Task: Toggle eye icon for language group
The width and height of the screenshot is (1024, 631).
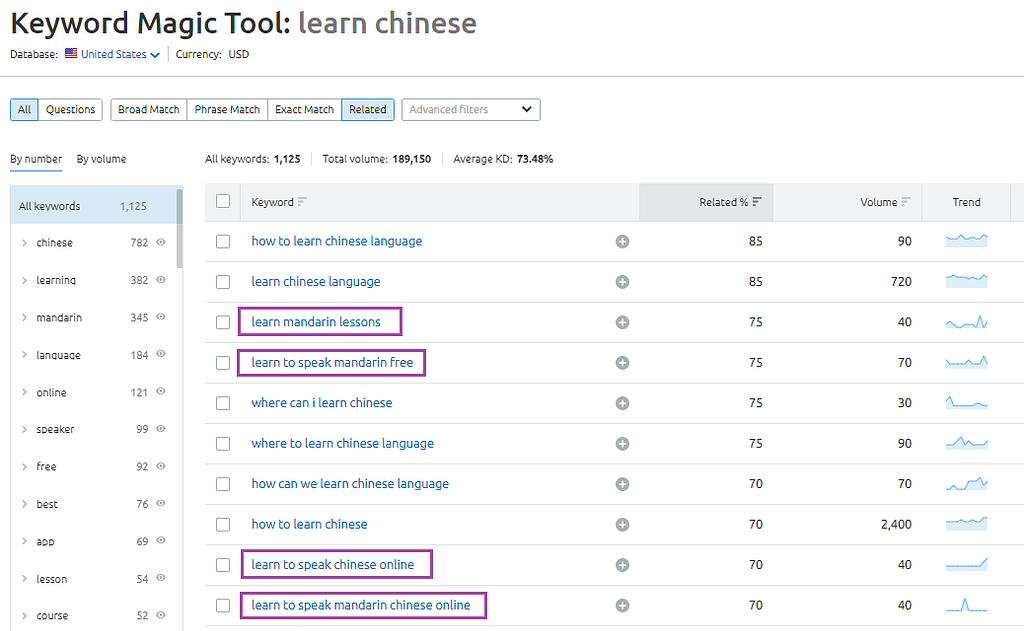Action: point(161,354)
